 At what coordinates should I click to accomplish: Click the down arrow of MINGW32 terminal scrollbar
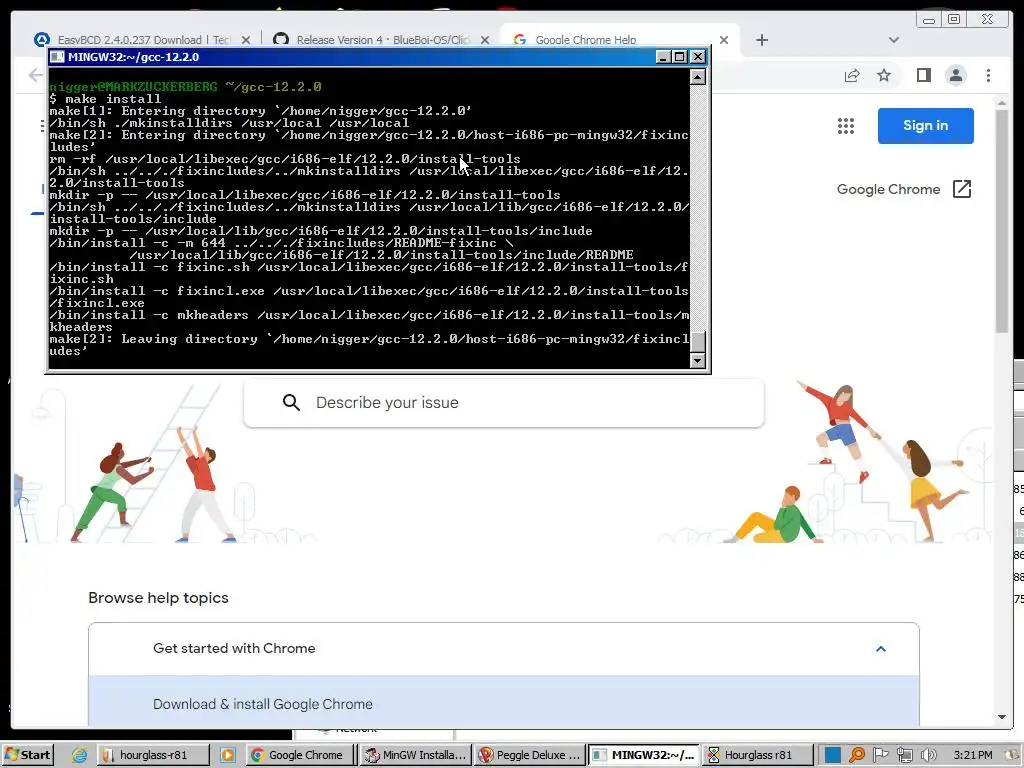(697, 360)
